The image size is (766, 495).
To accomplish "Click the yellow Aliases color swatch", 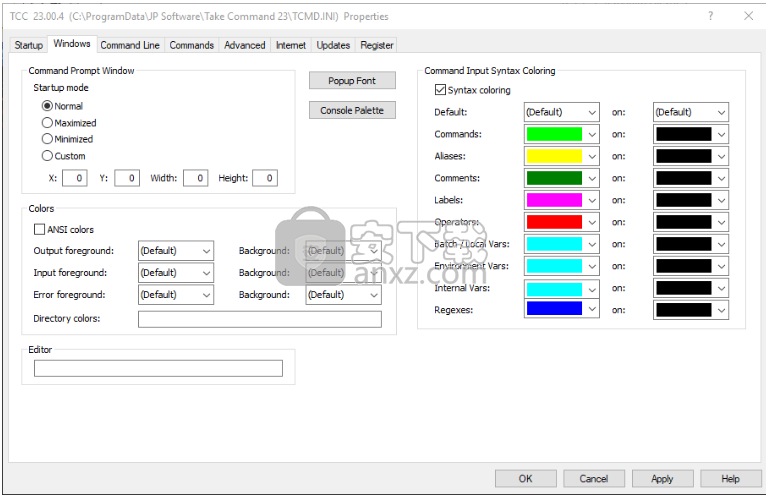I will (x=554, y=156).
